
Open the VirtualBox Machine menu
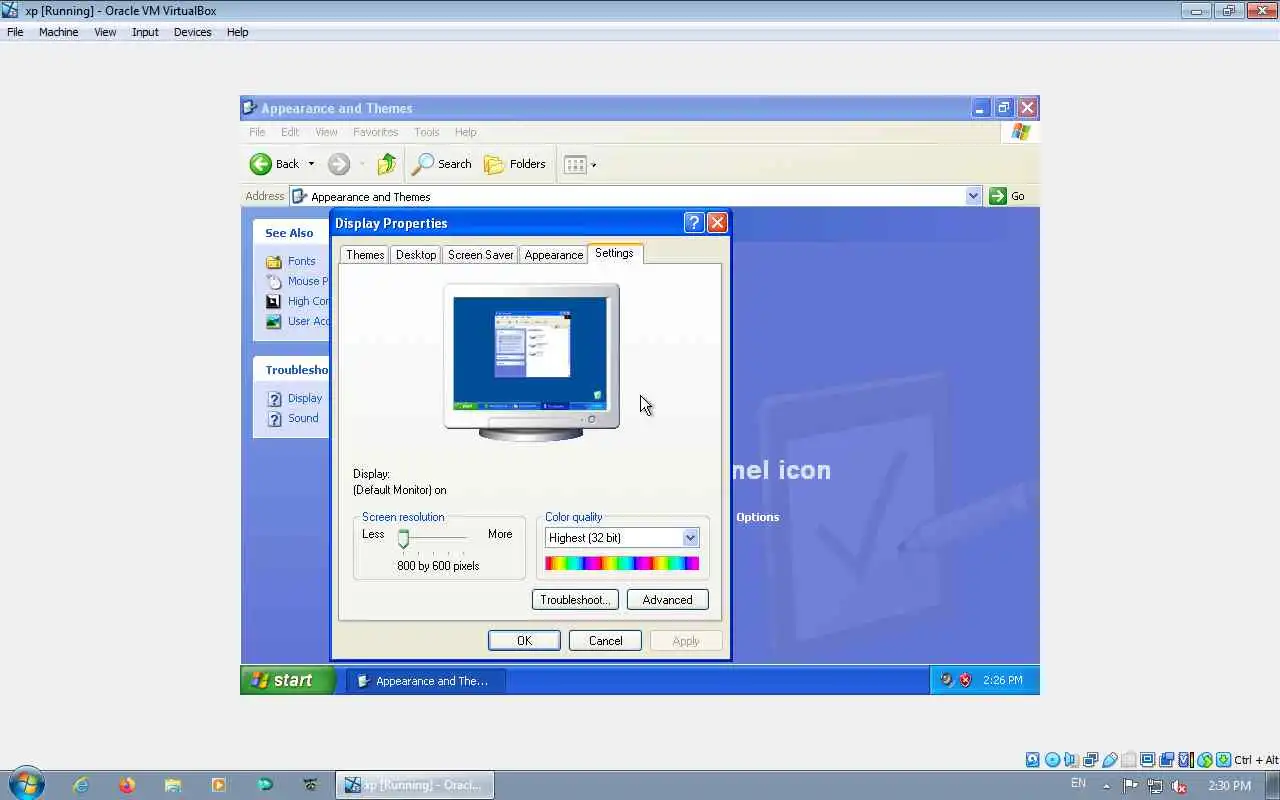click(58, 32)
